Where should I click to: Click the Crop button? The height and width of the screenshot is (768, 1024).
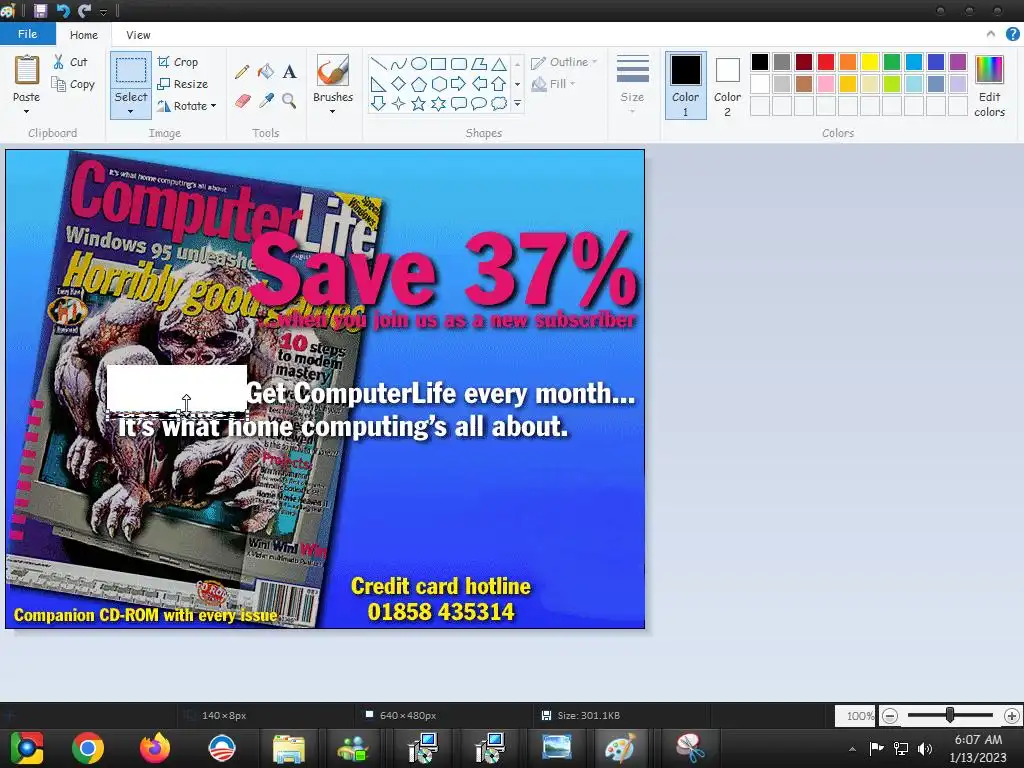click(x=177, y=62)
